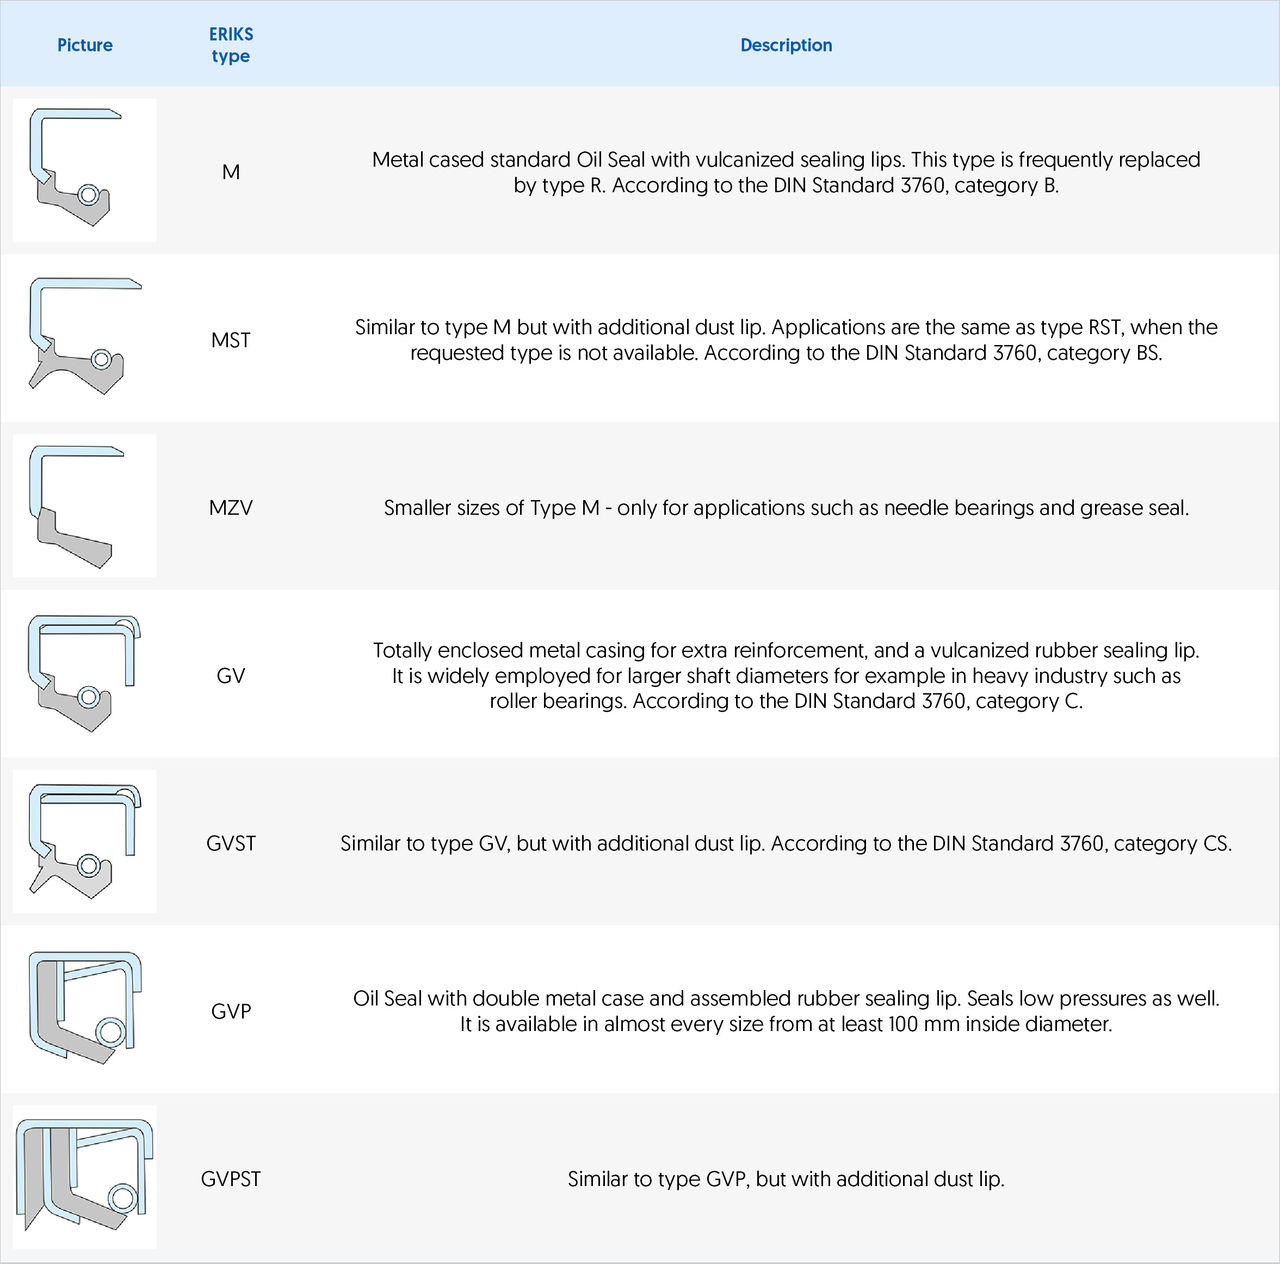Image resolution: width=1280 pixels, height=1264 pixels.
Task: Select the MZV seal diagram
Action: click(x=84, y=506)
